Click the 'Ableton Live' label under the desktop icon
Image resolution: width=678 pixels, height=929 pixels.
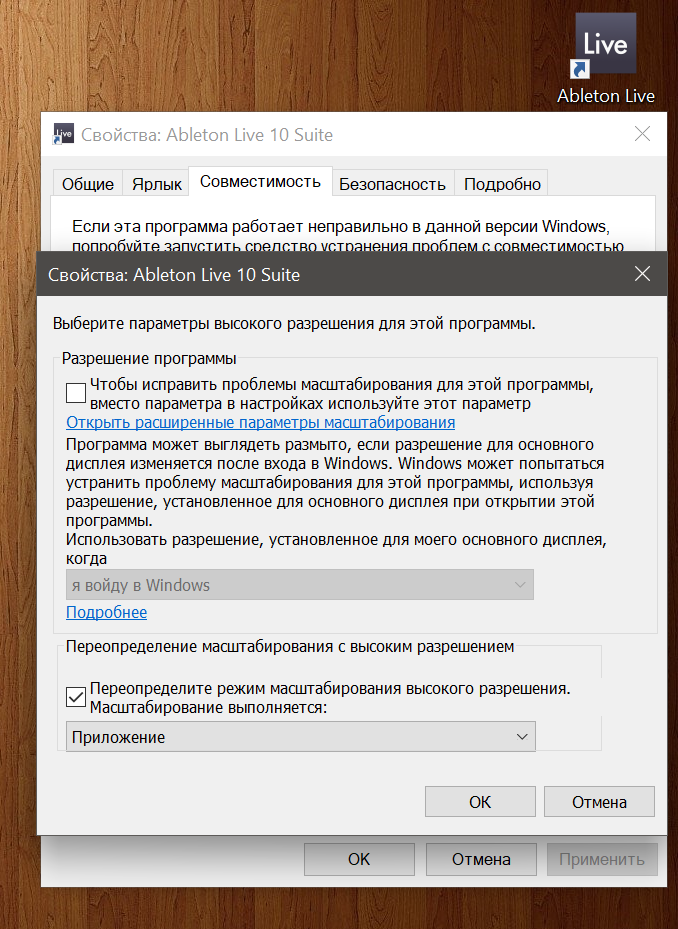pyautogui.click(x=606, y=96)
